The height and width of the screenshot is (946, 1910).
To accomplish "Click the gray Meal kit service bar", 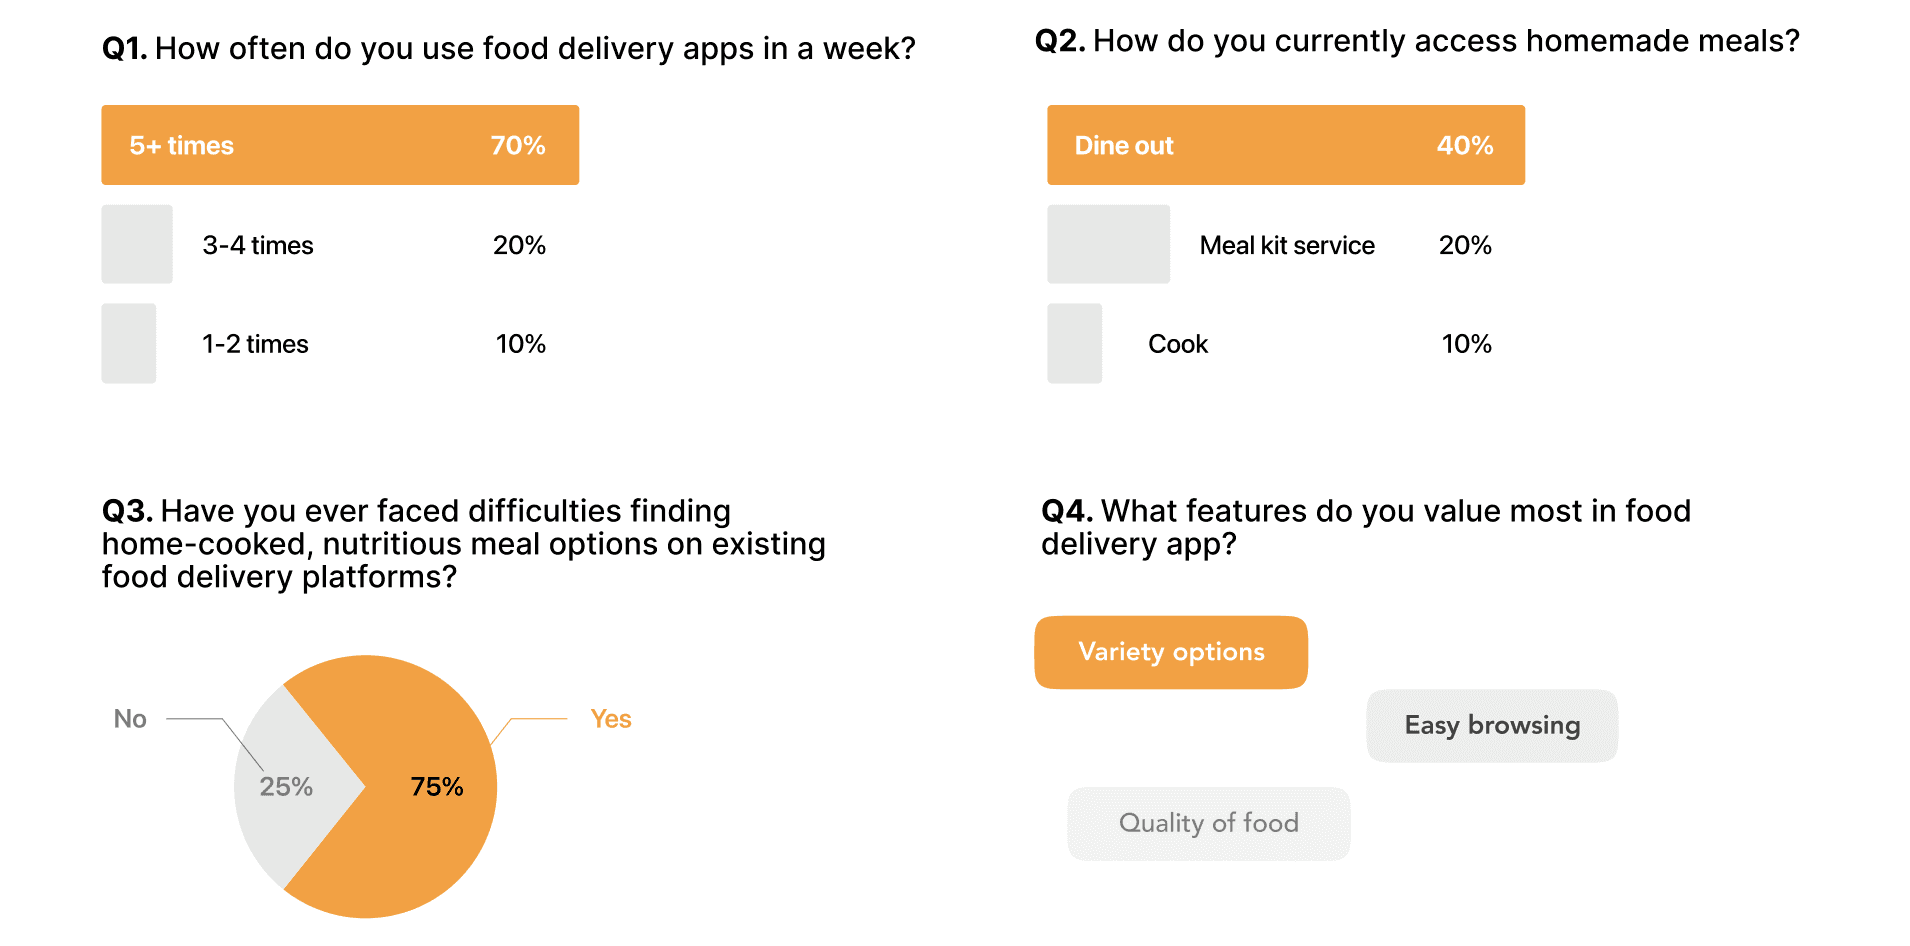I will click(1108, 245).
